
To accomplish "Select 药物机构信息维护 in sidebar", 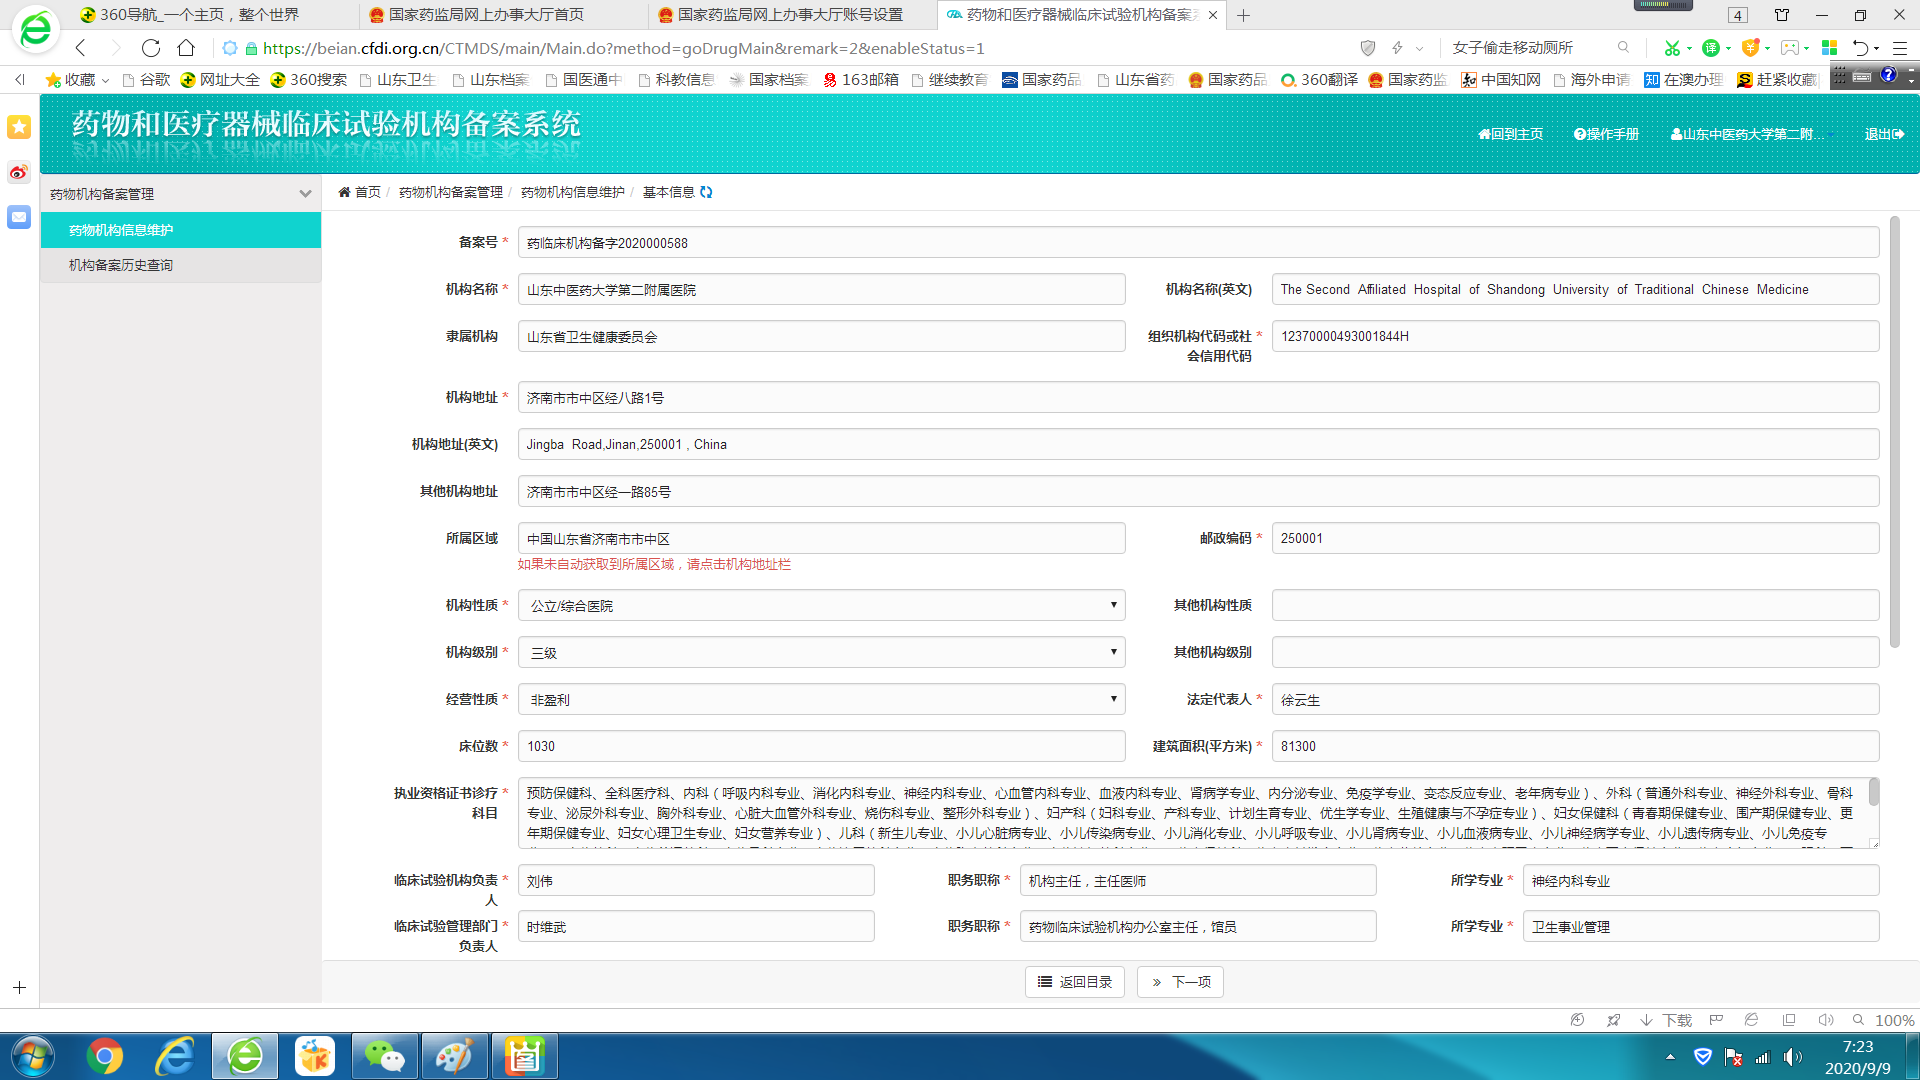I will point(181,230).
